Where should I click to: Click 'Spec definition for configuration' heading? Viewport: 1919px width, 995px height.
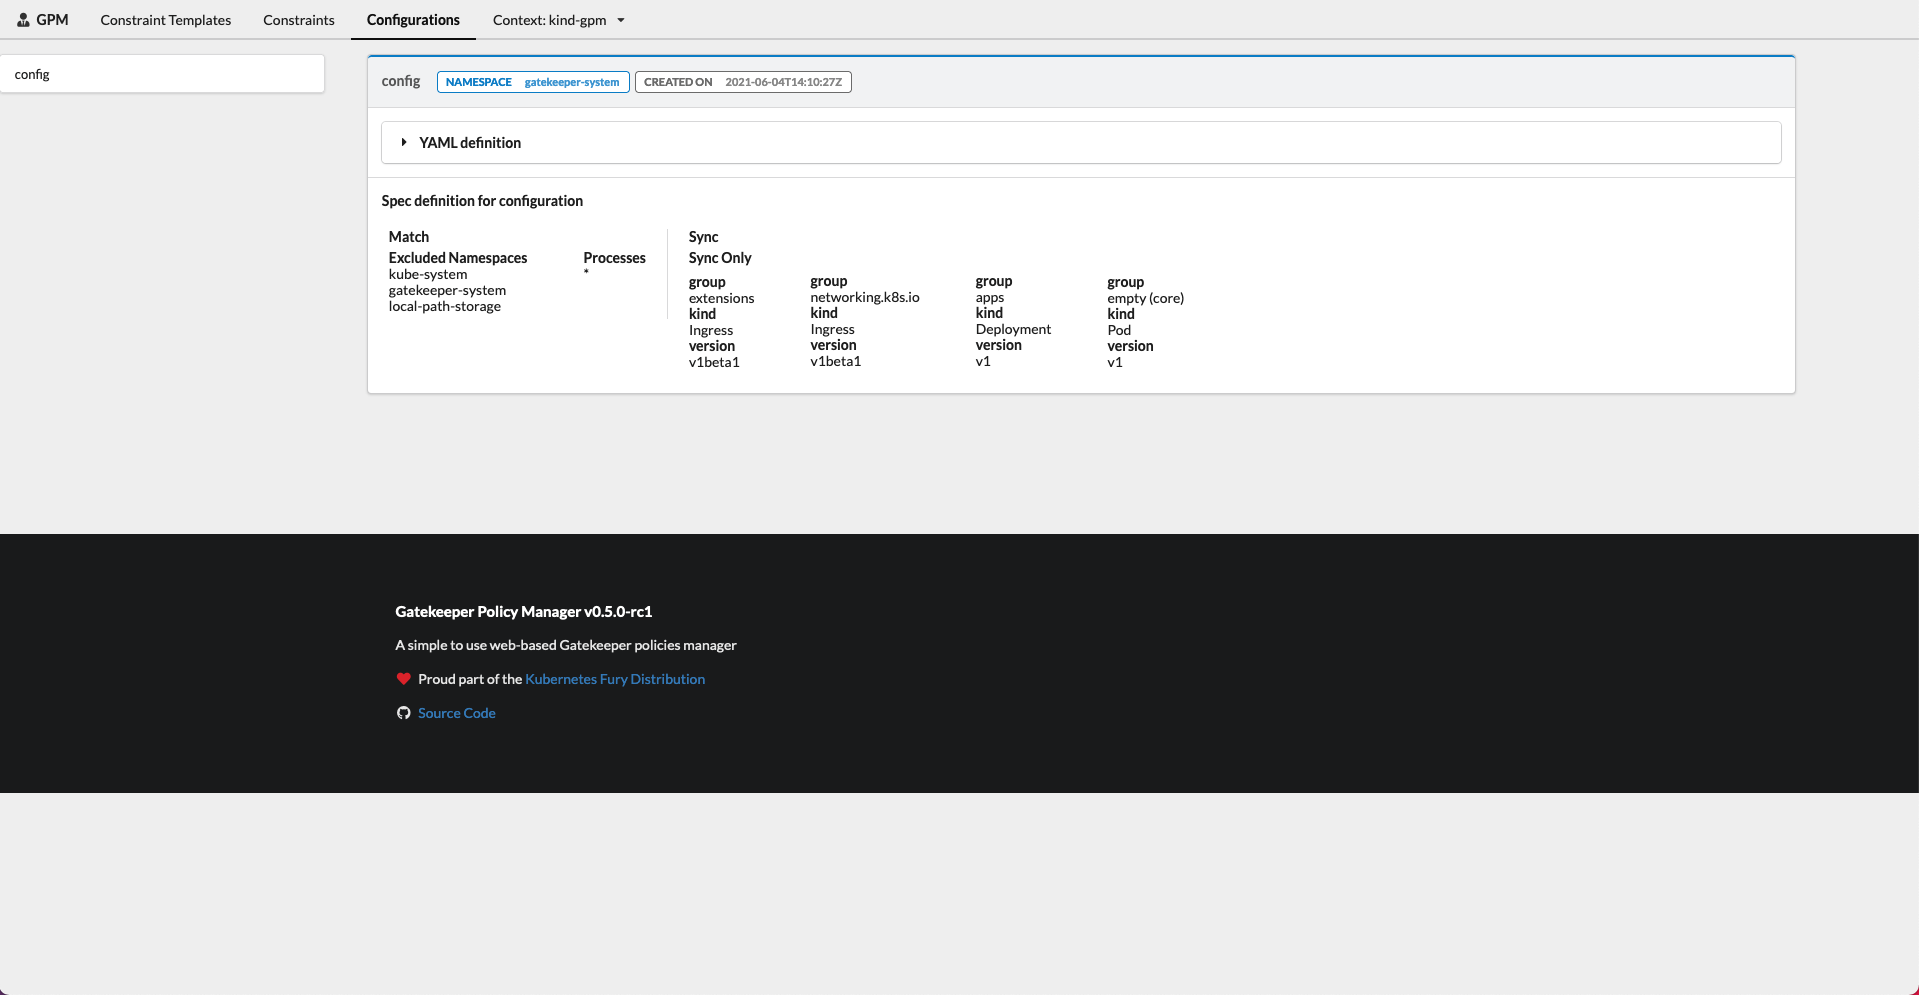tap(482, 201)
